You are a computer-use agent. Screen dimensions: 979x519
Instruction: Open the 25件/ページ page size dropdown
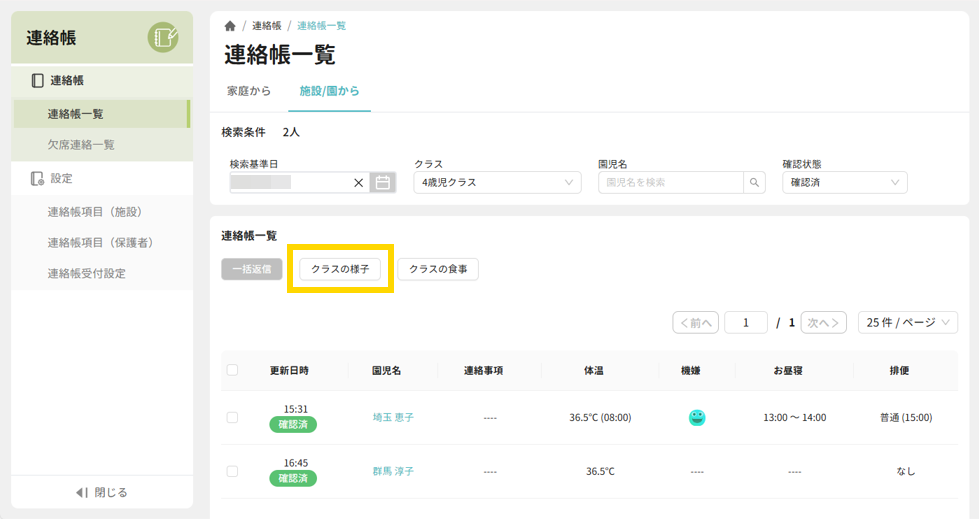(x=907, y=322)
